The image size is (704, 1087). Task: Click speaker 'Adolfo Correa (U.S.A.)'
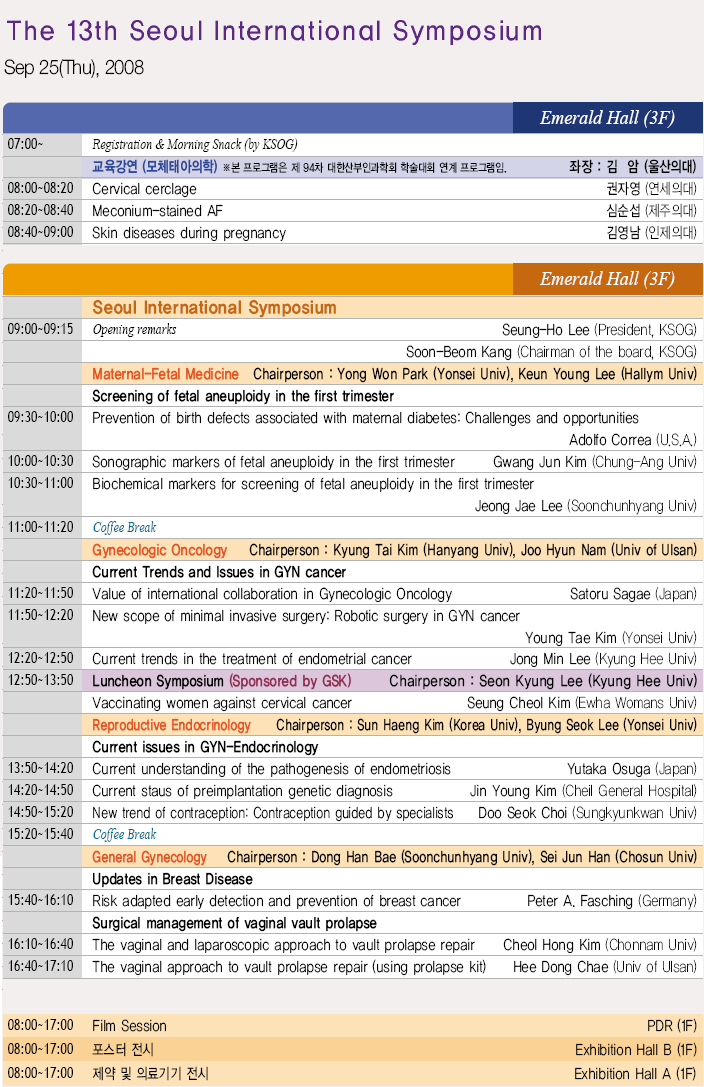633,440
